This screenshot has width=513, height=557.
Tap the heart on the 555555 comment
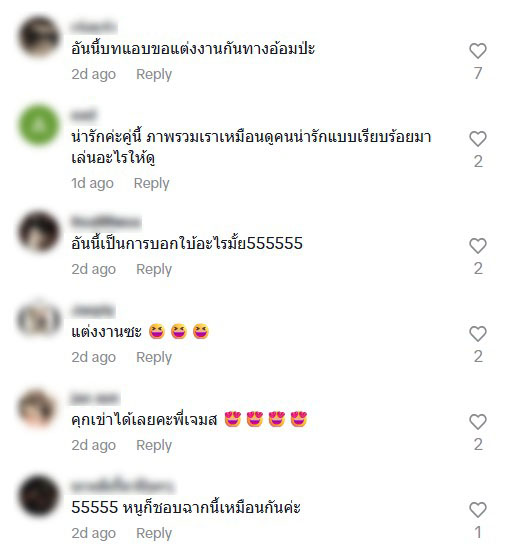tap(478, 246)
